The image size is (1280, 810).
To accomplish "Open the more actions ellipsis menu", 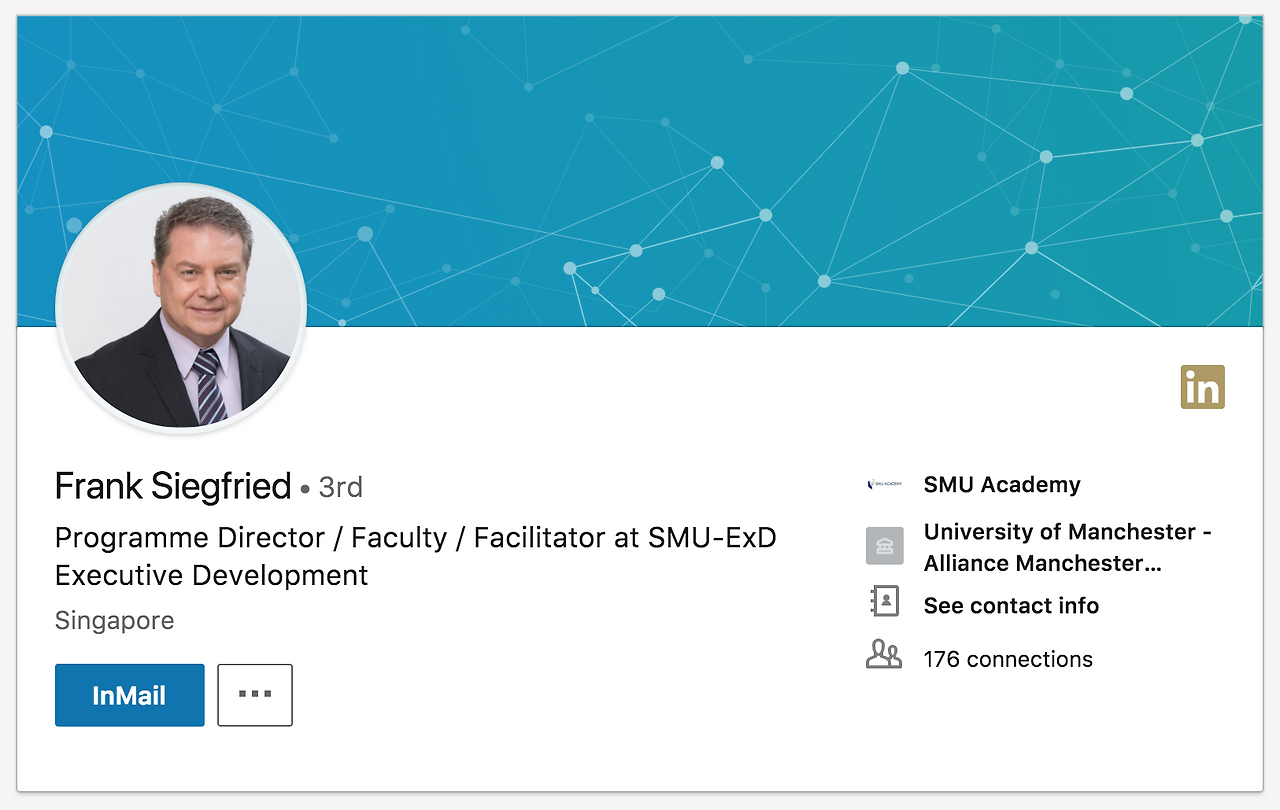I will coord(255,695).
